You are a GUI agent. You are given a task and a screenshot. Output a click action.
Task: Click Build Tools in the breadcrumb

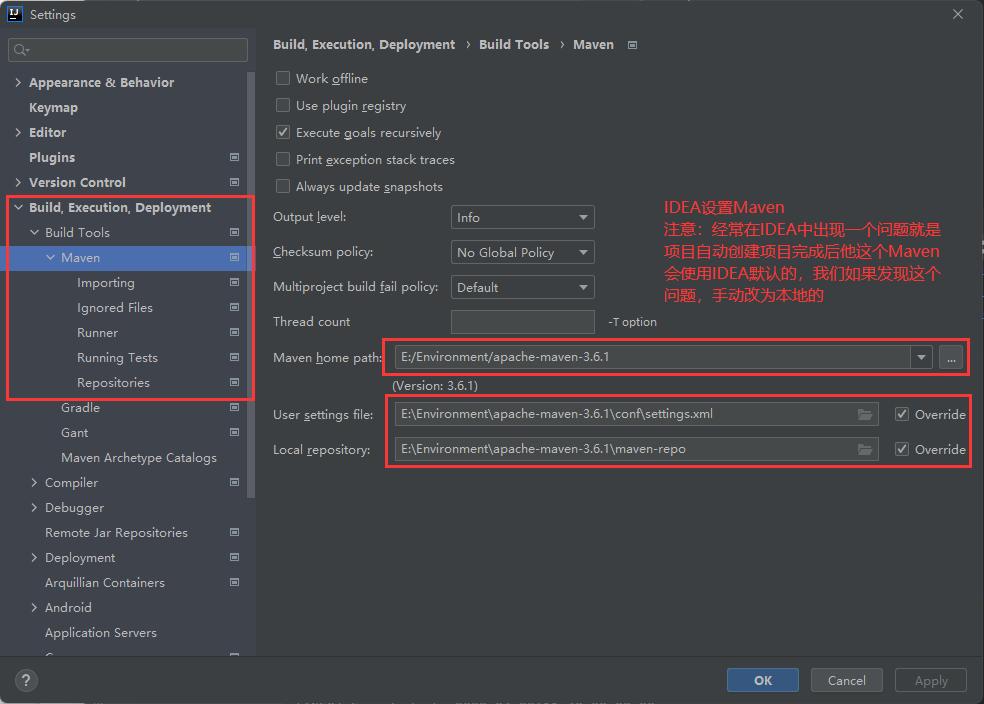tap(514, 45)
